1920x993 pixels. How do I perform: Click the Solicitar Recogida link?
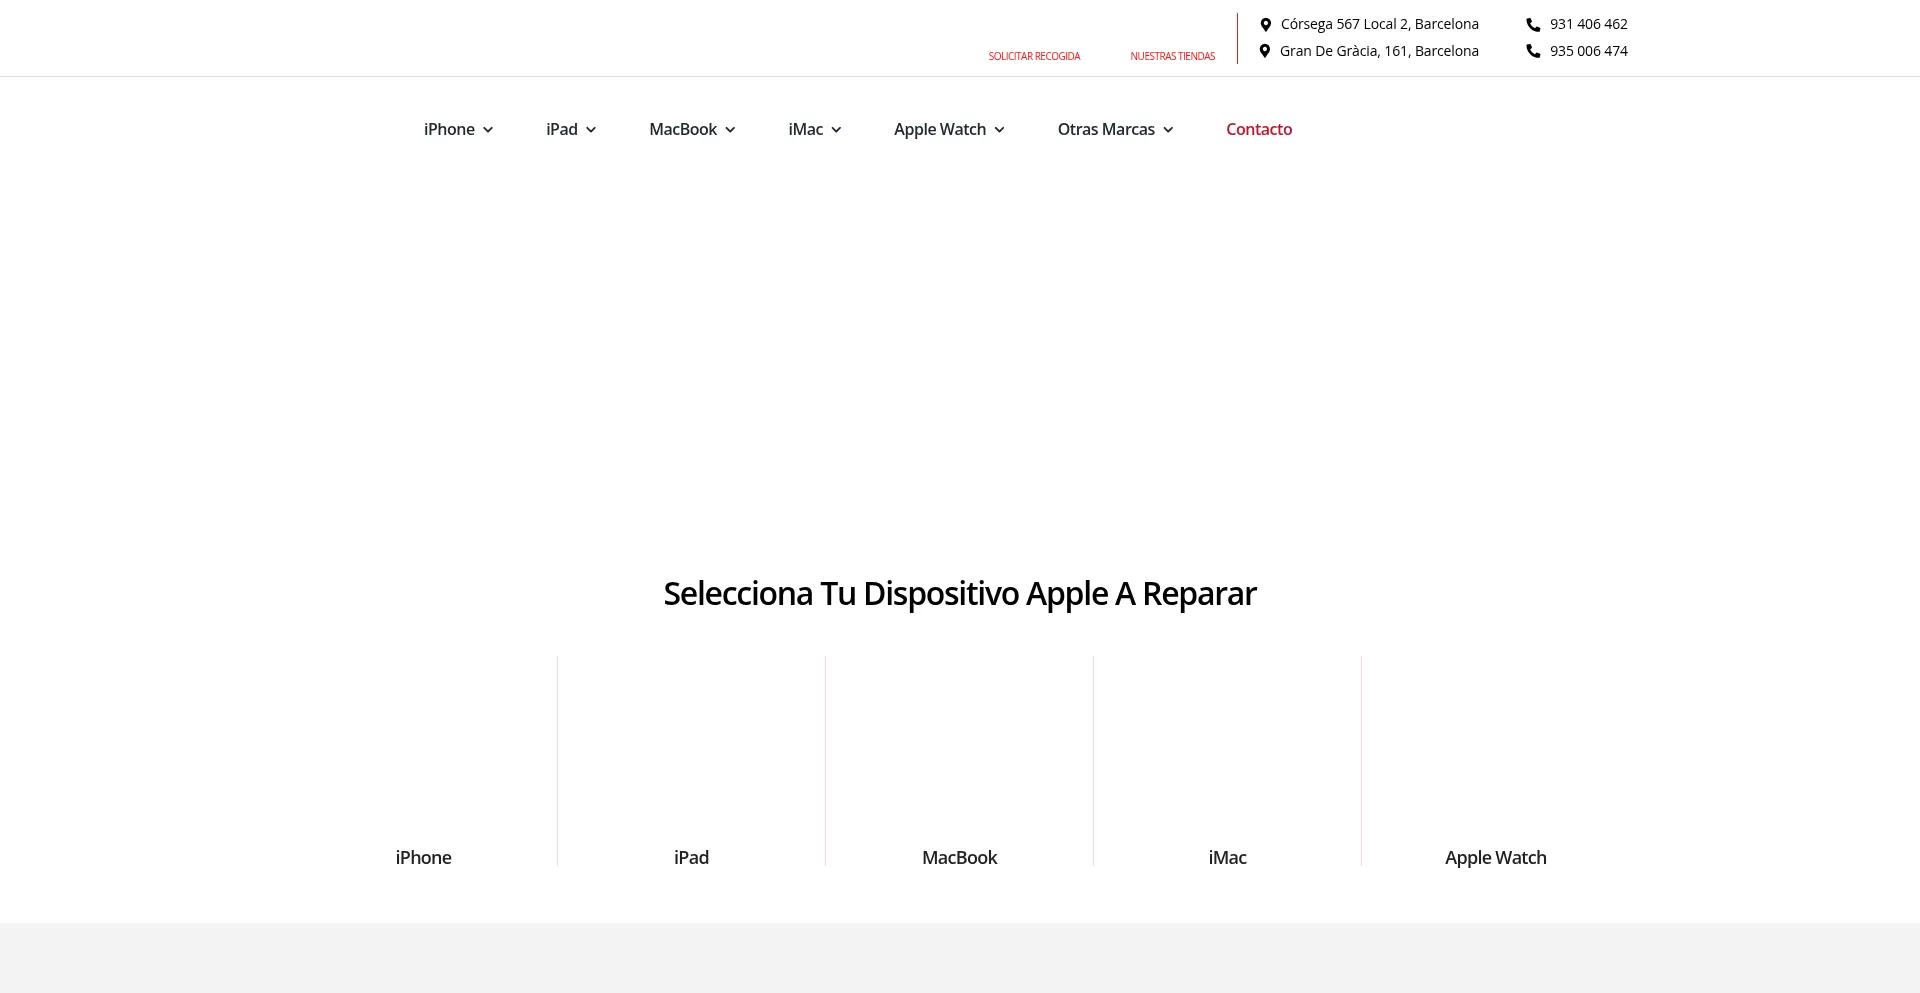coord(1034,56)
